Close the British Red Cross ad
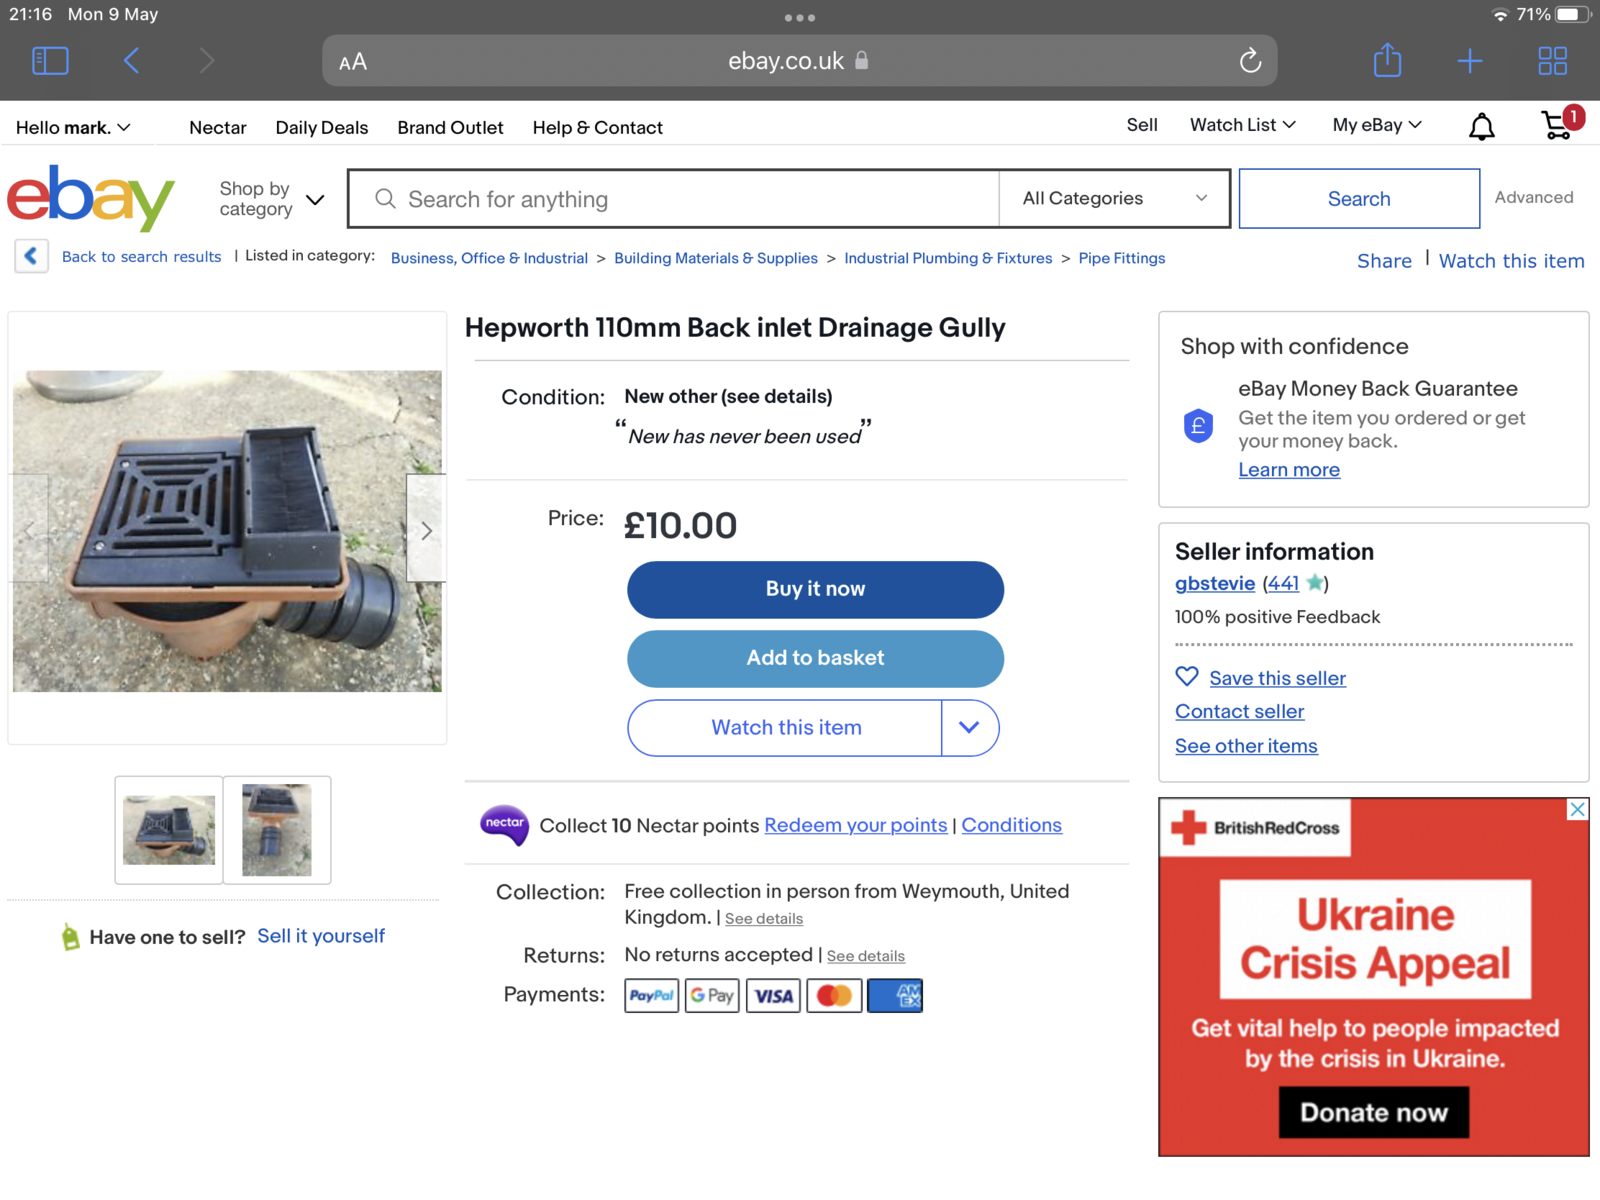 tap(1577, 809)
